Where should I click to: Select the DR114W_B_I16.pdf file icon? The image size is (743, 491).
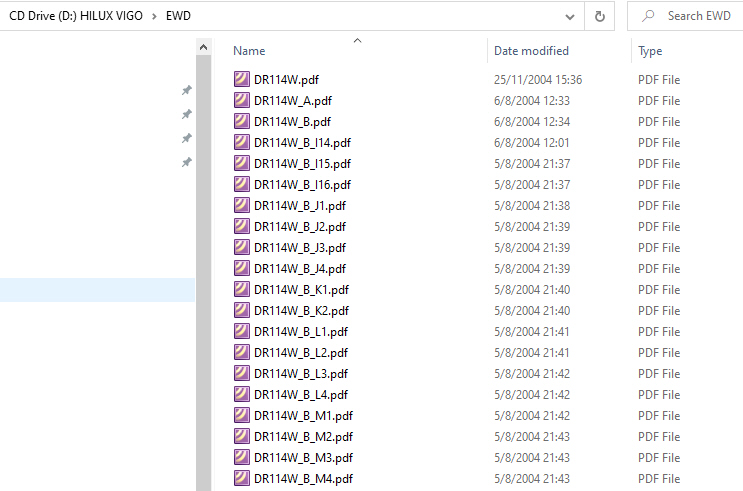(x=242, y=184)
